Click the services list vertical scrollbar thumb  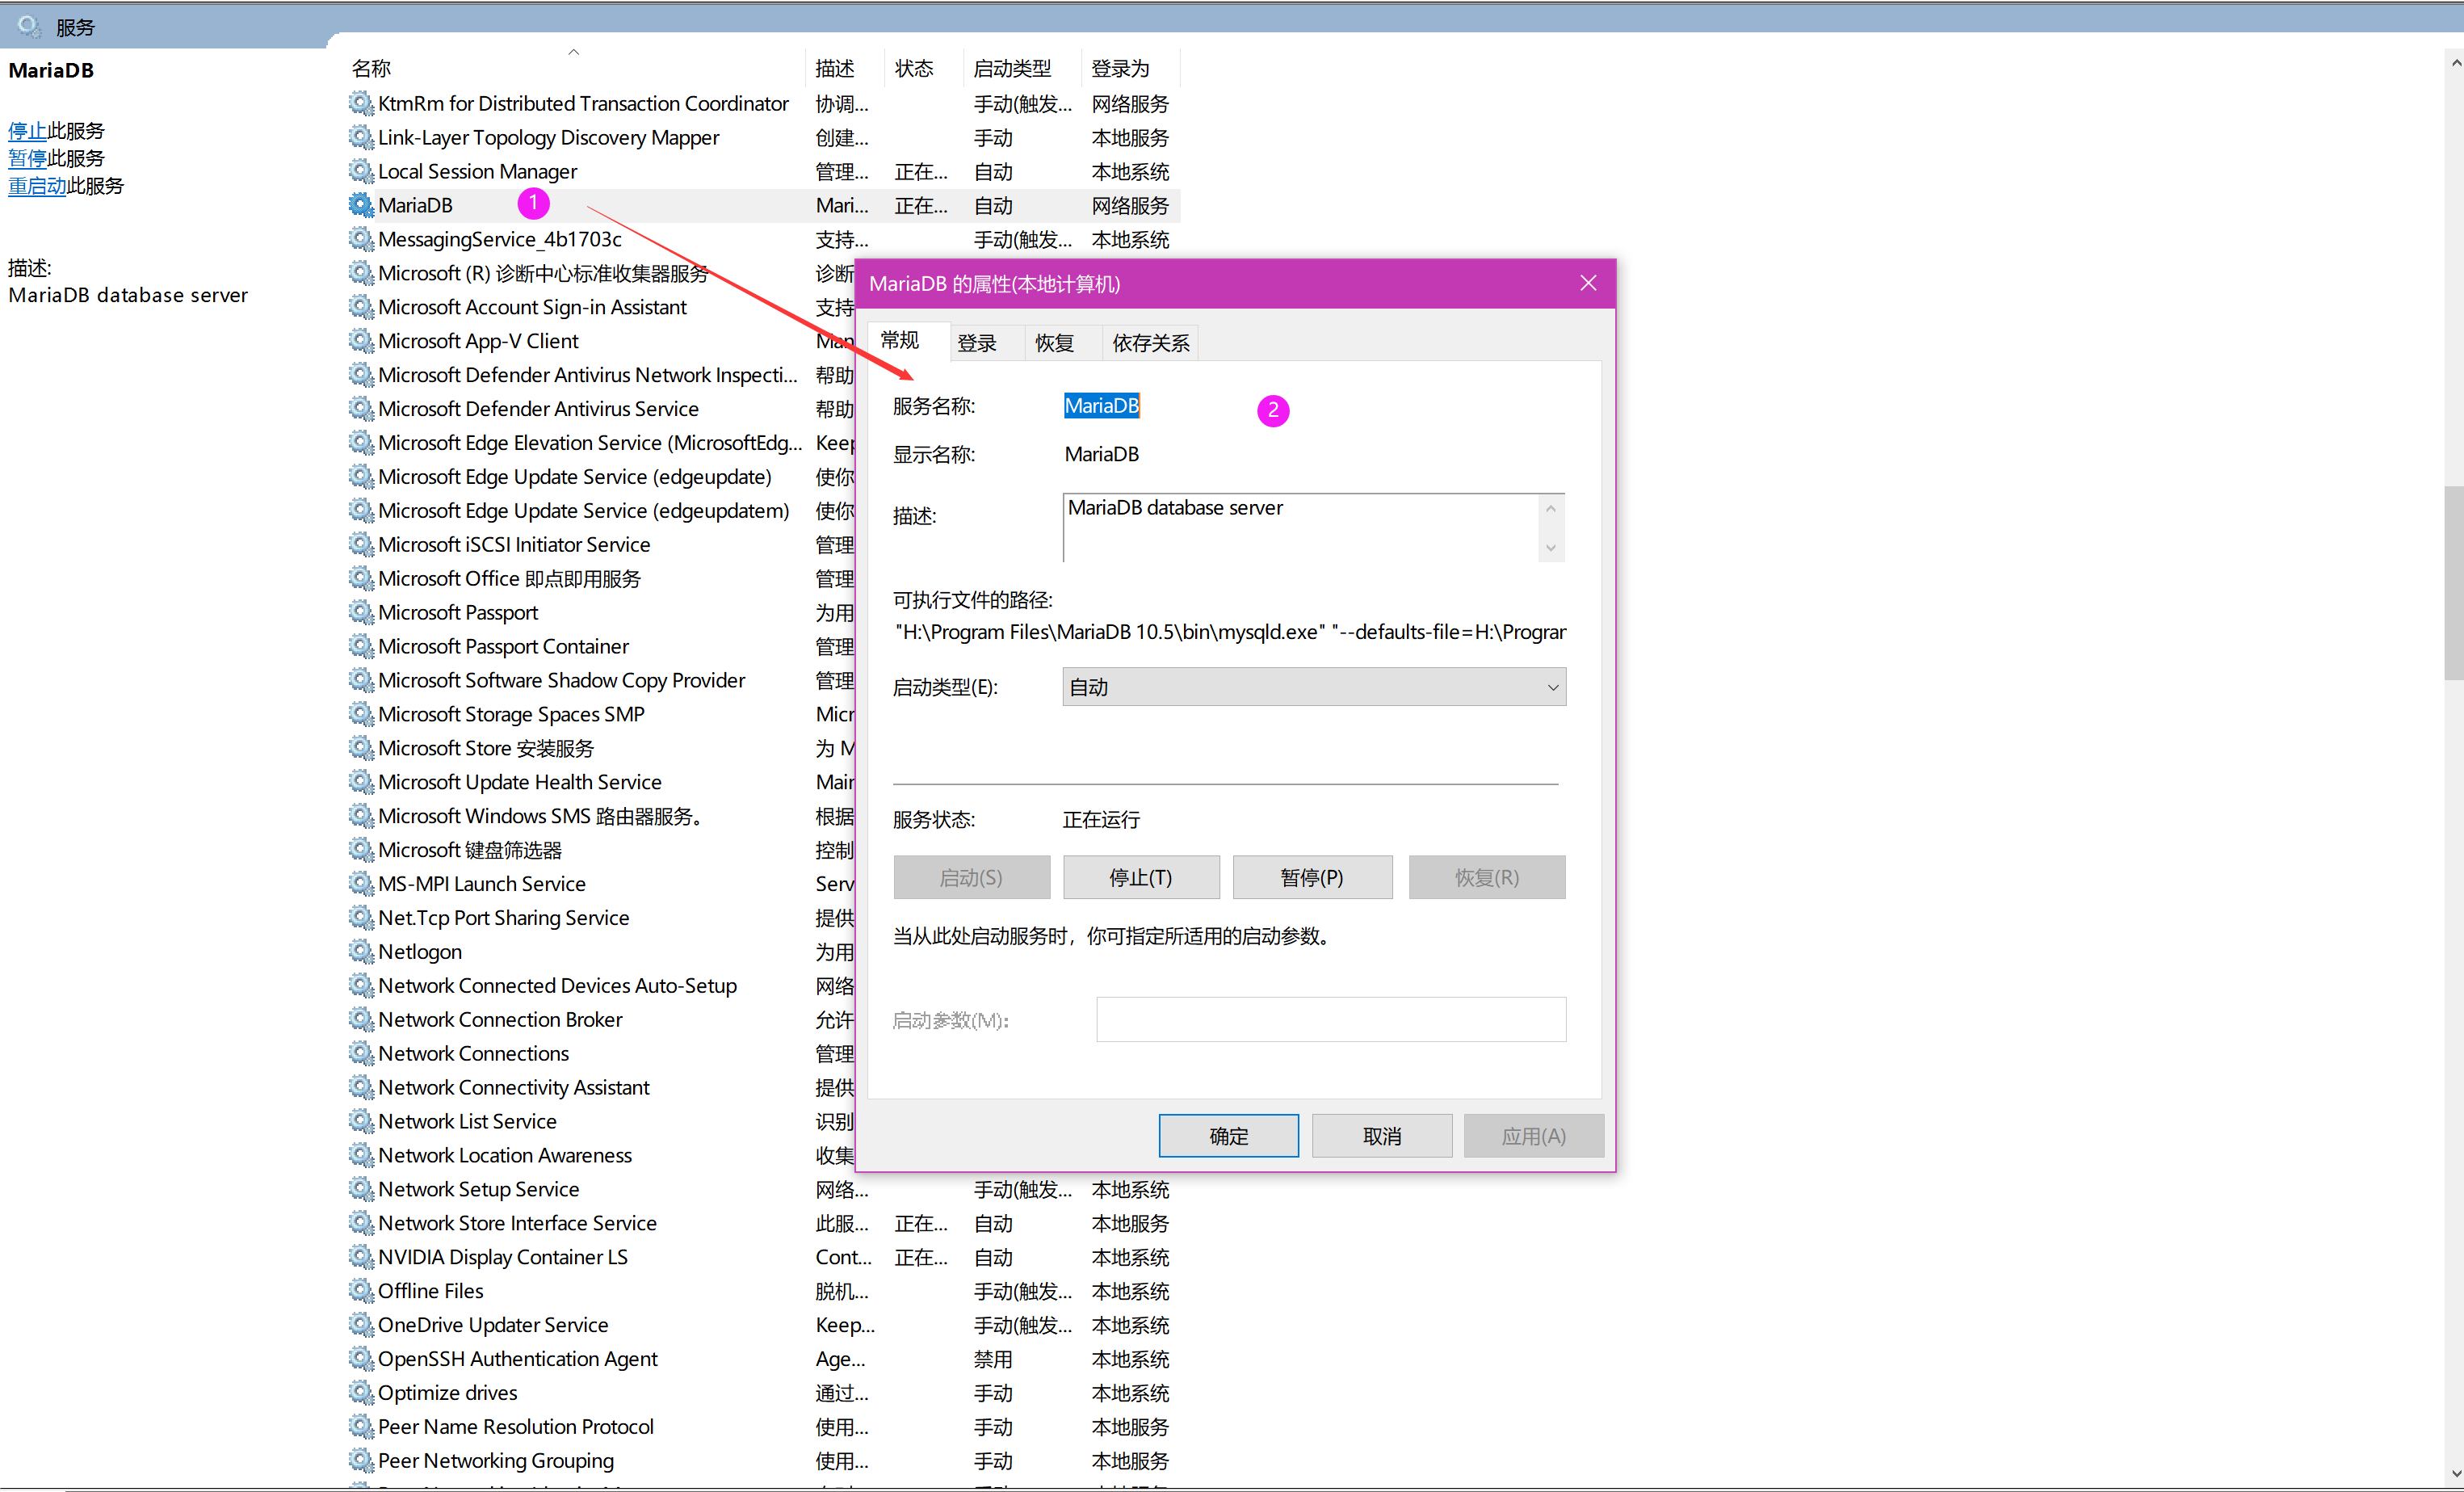[x=2453, y=582]
